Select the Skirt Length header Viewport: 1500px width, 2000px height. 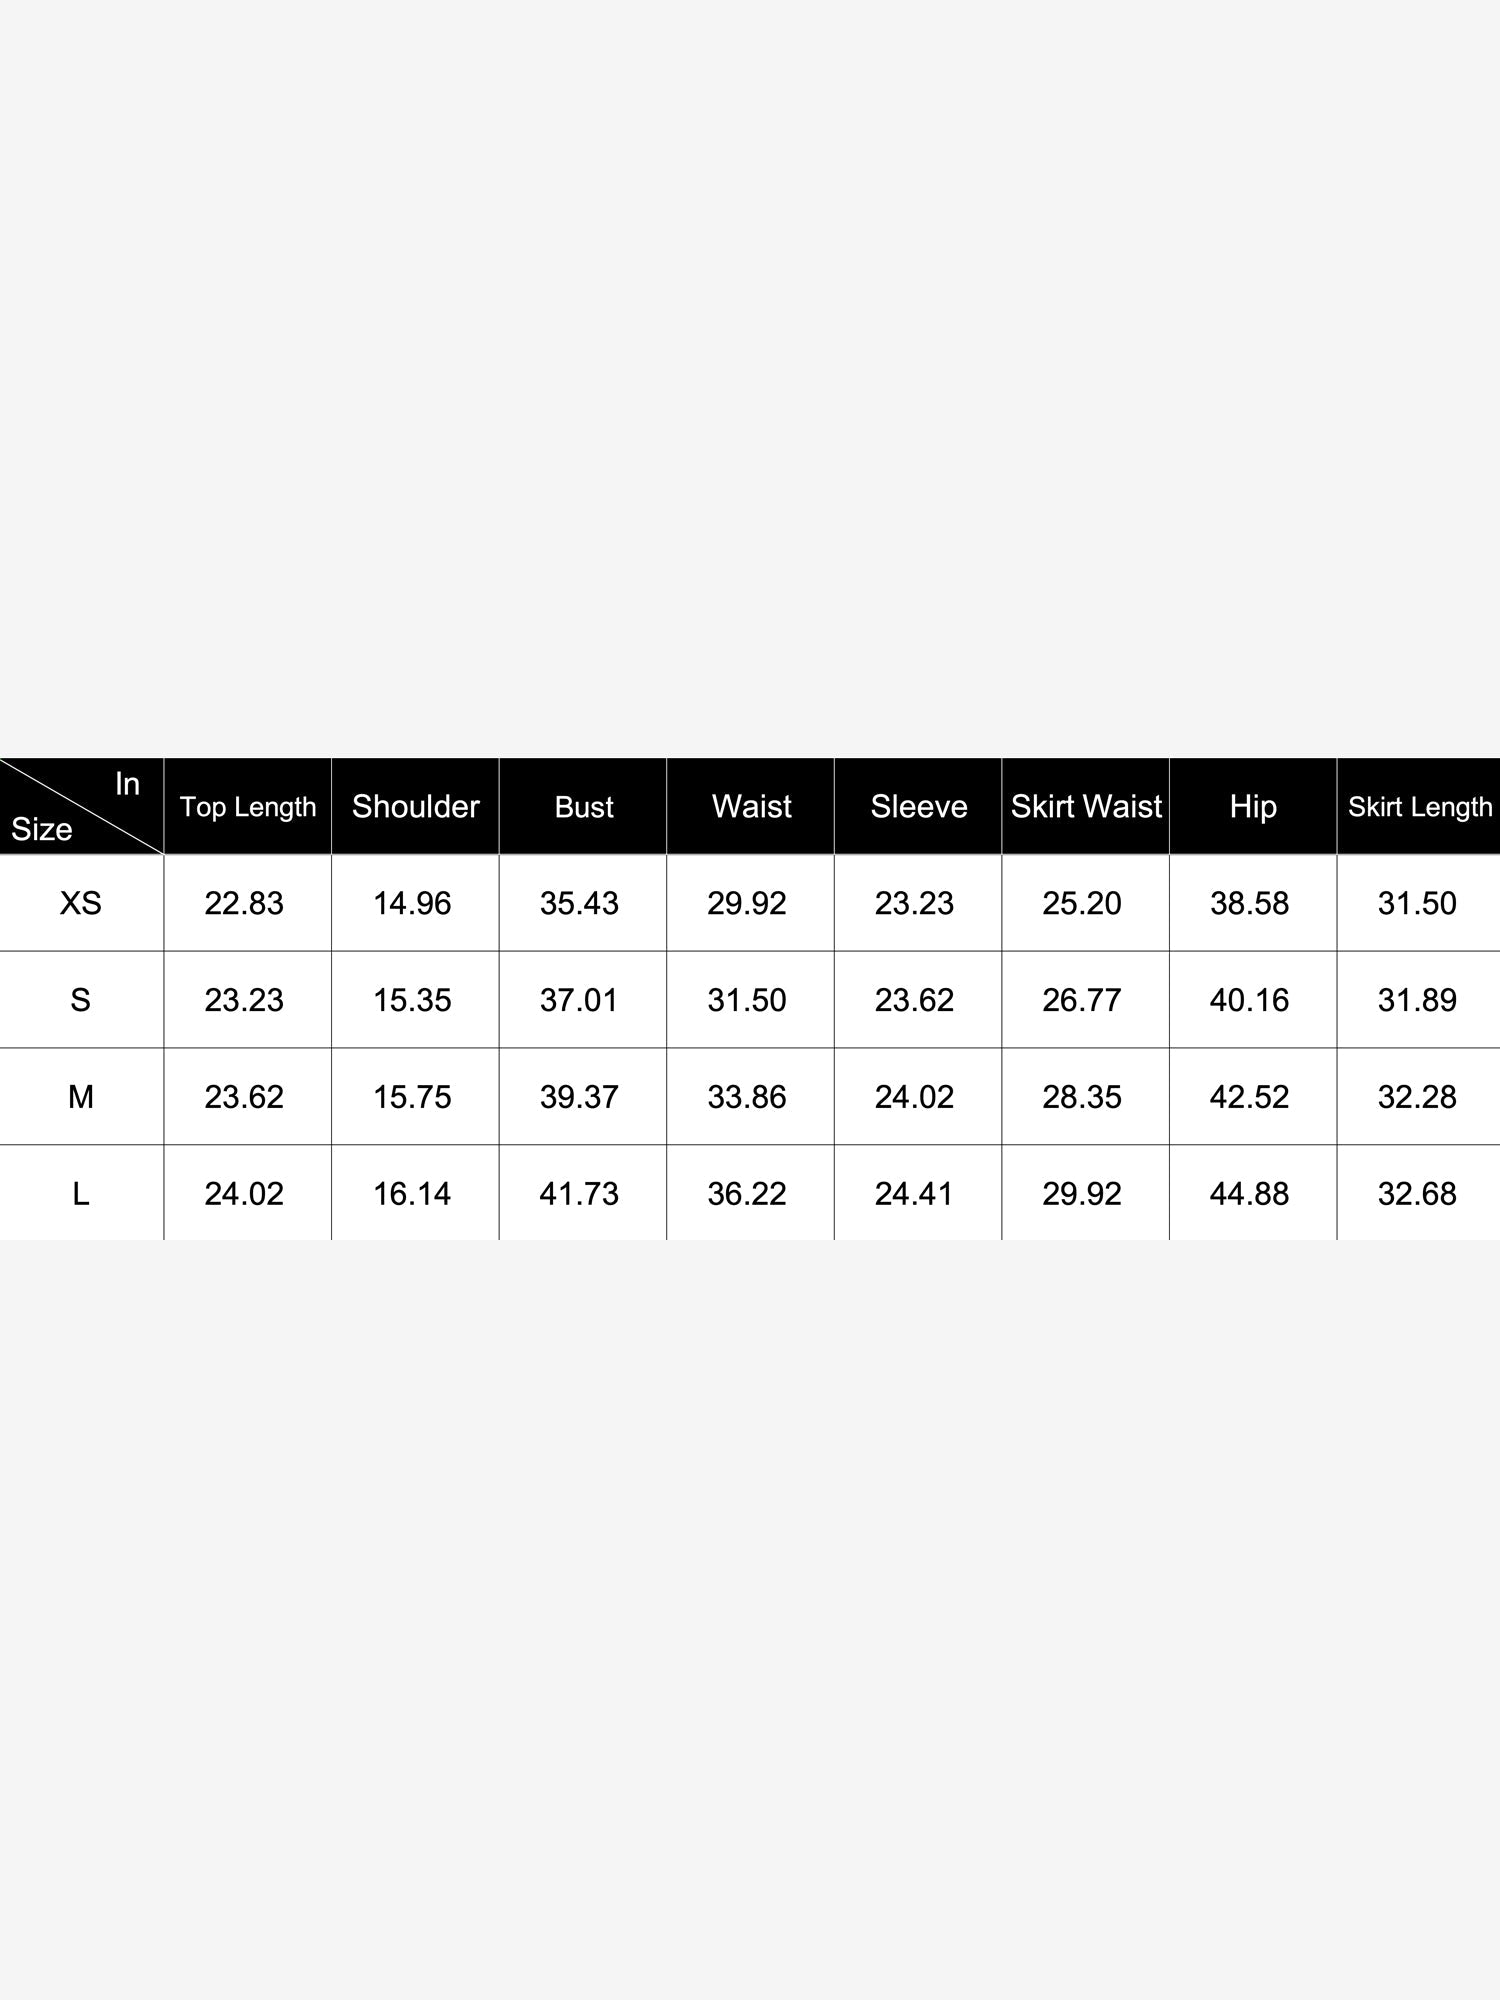(x=1419, y=806)
